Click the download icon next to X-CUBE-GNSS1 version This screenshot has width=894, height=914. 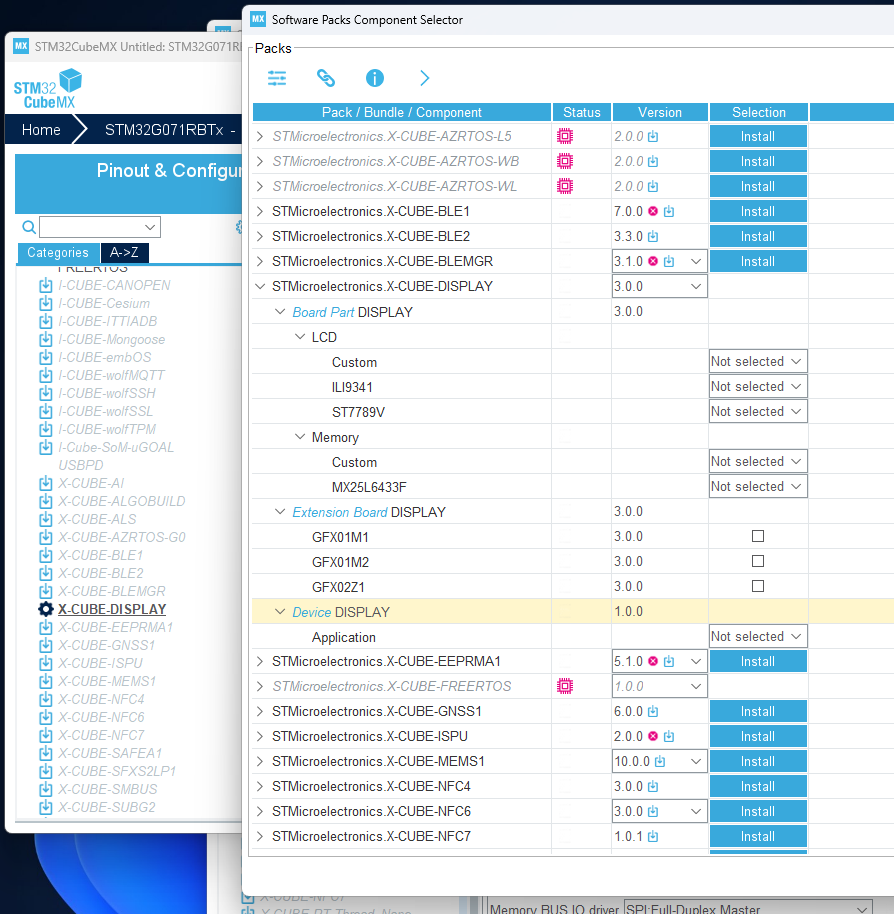pyautogui.click(x=653, y=712)
